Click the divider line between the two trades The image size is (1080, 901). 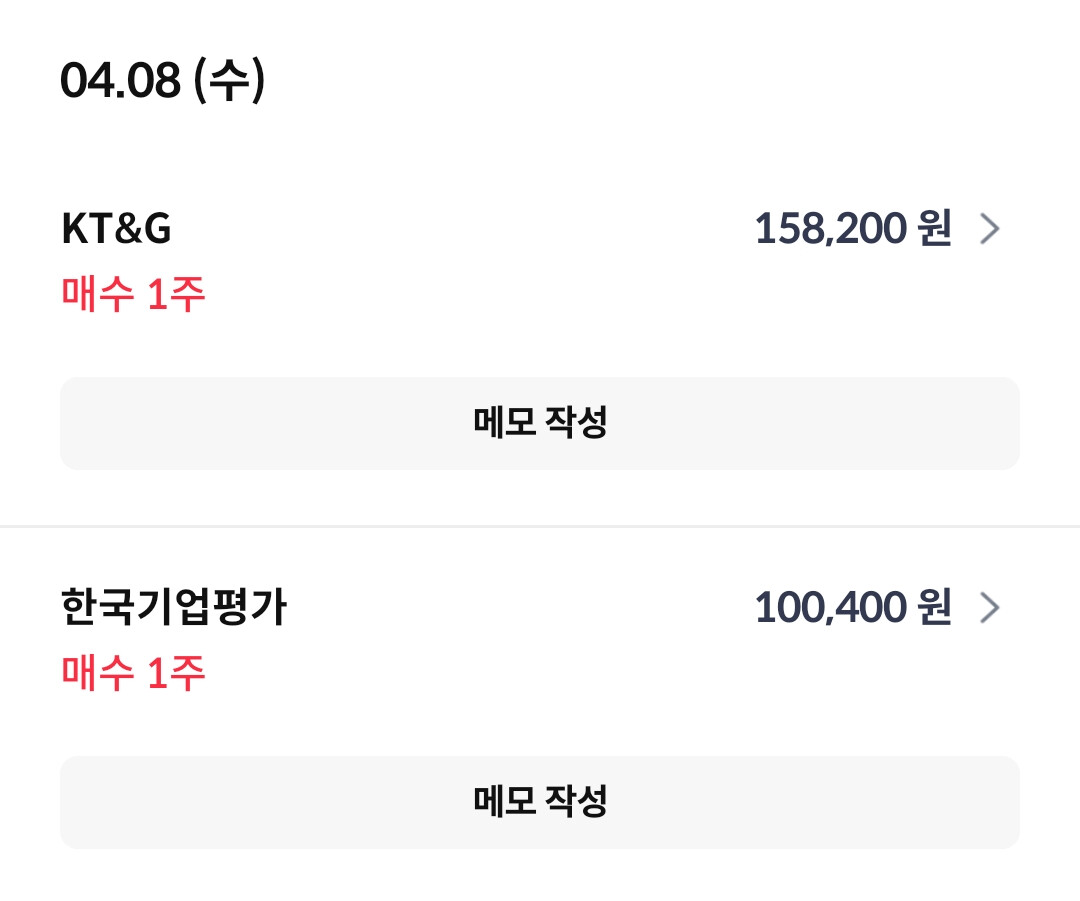click(x=540, y=526)
